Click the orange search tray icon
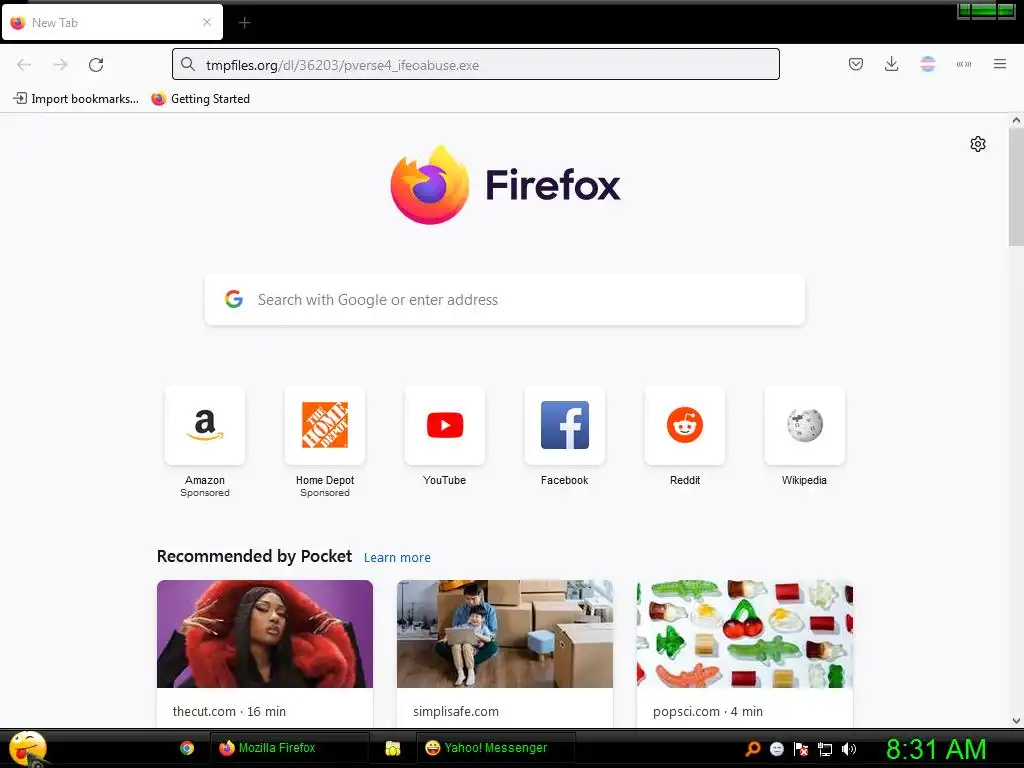This screenshot has width=1024, height=768. (752, 748)
